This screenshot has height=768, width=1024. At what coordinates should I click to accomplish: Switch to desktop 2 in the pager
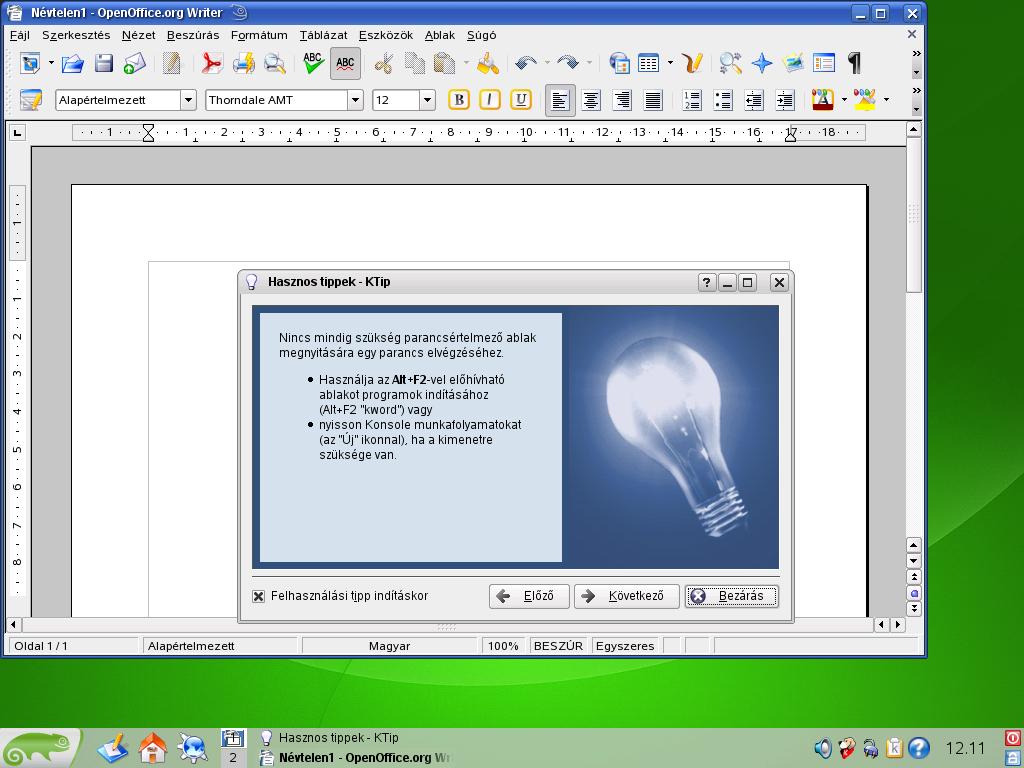[x=233, y=756]
